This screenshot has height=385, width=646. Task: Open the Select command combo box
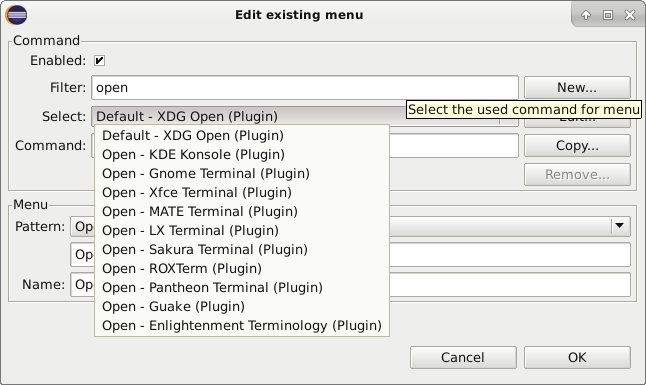point(305,116)
